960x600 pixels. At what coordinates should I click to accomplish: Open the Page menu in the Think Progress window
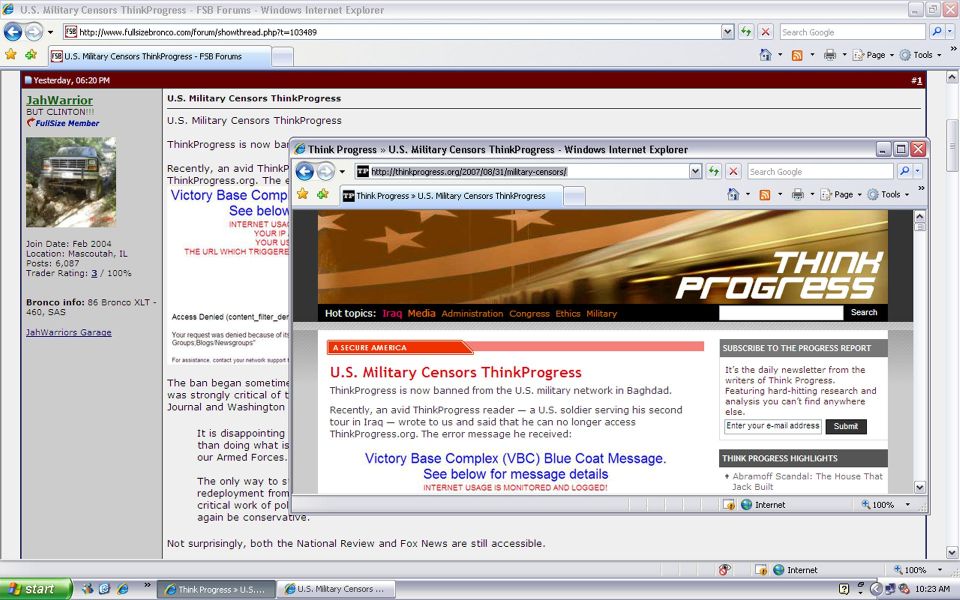tap(840, 195)
